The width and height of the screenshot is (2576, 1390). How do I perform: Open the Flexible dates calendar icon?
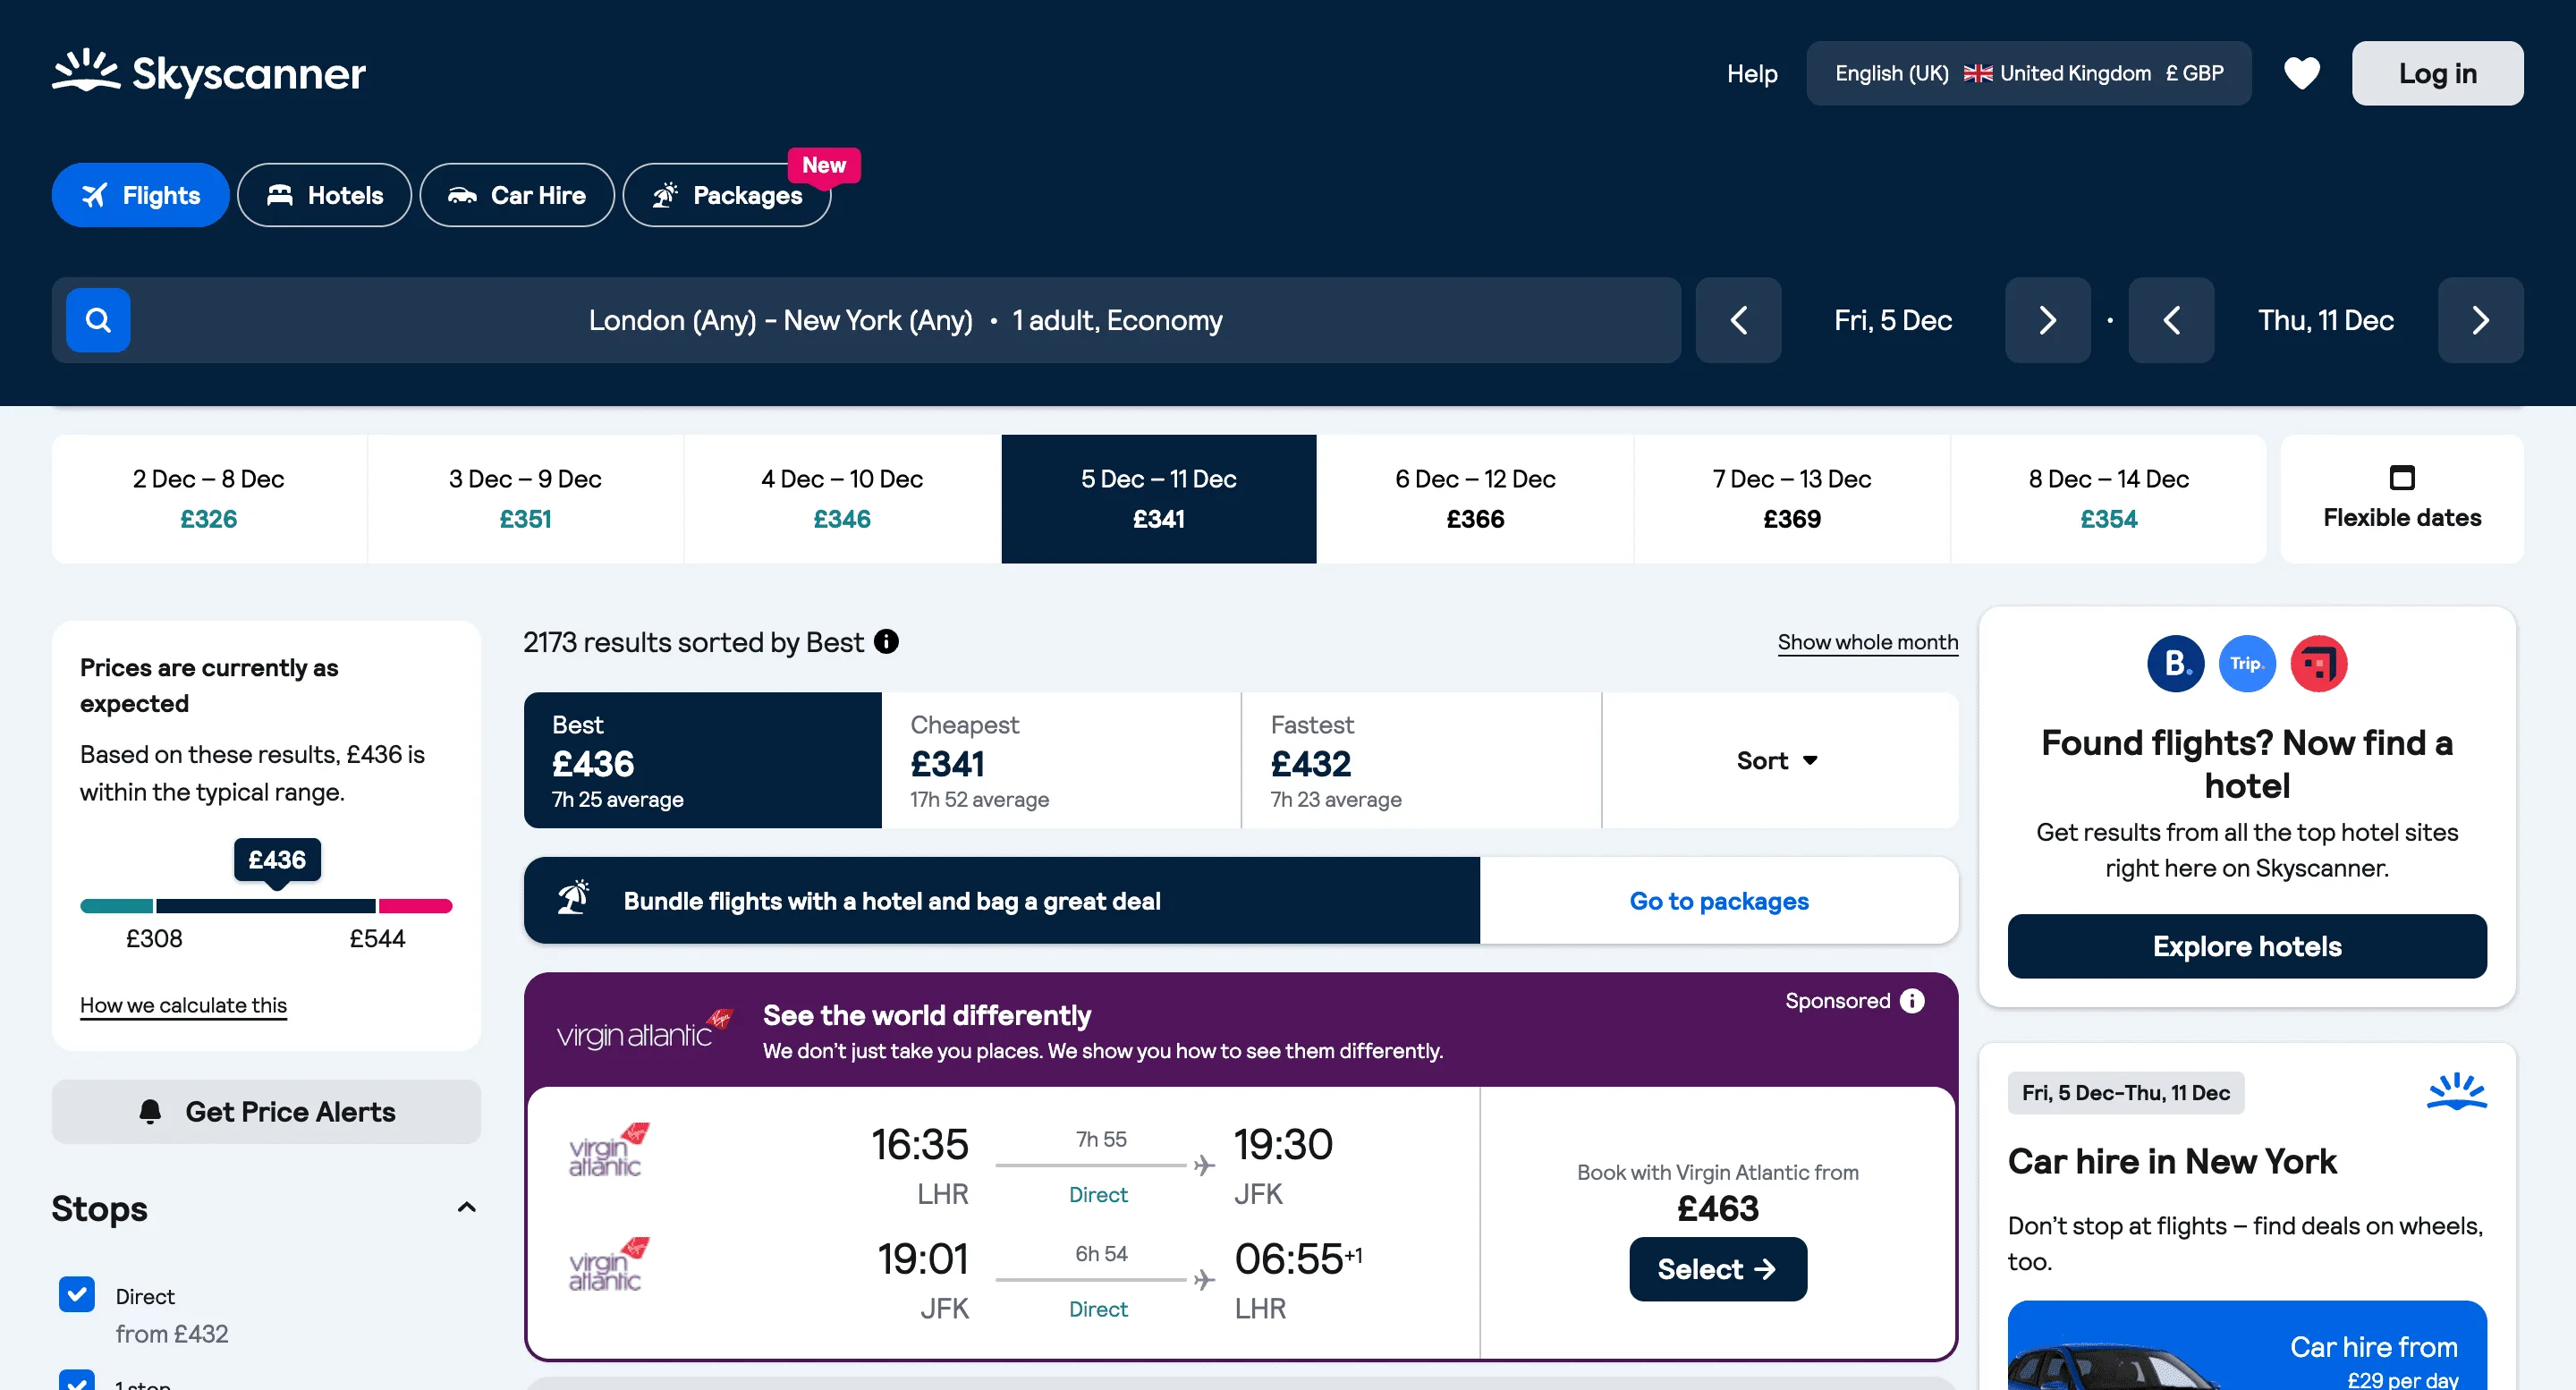pyautogui.click(x=2402, y=478)
